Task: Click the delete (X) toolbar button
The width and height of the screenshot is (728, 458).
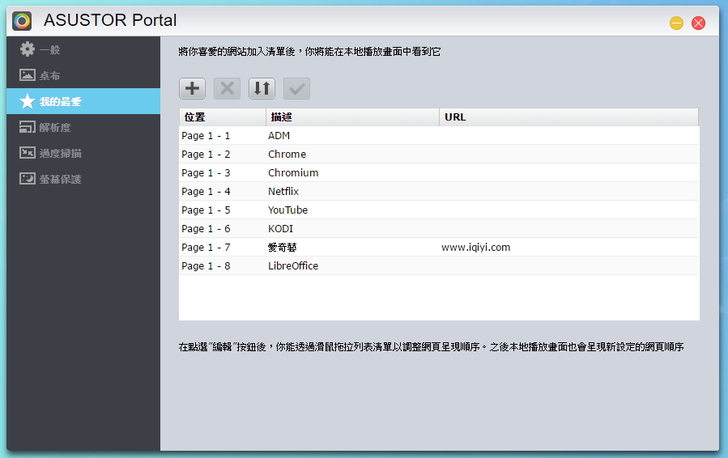Action: pyautogui.click(x=227, y=88)
